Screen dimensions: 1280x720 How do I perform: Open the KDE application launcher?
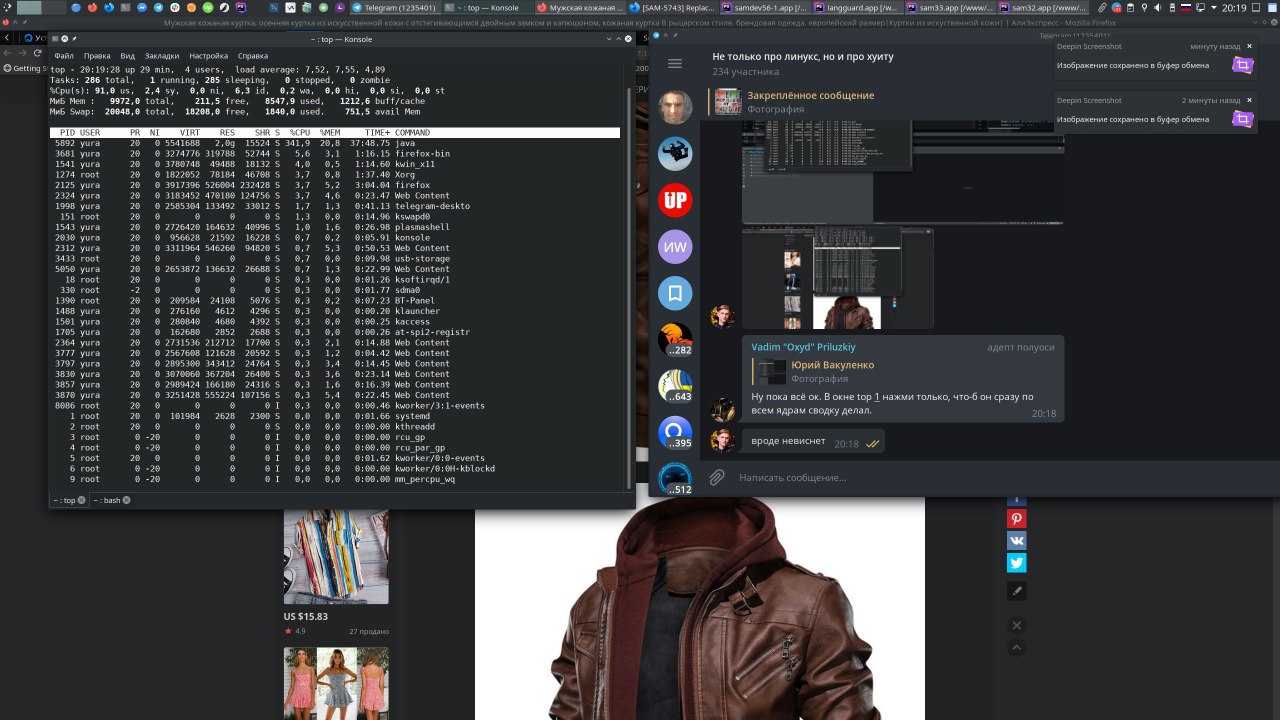7,8
